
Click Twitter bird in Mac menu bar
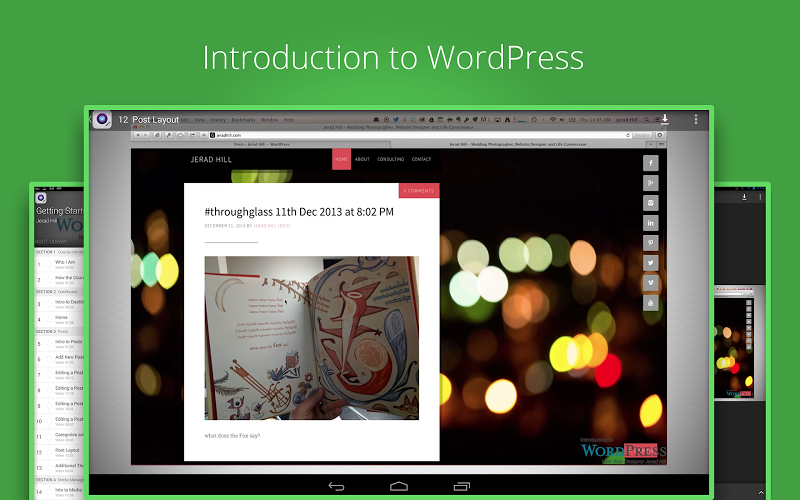(x=395, y=119)
